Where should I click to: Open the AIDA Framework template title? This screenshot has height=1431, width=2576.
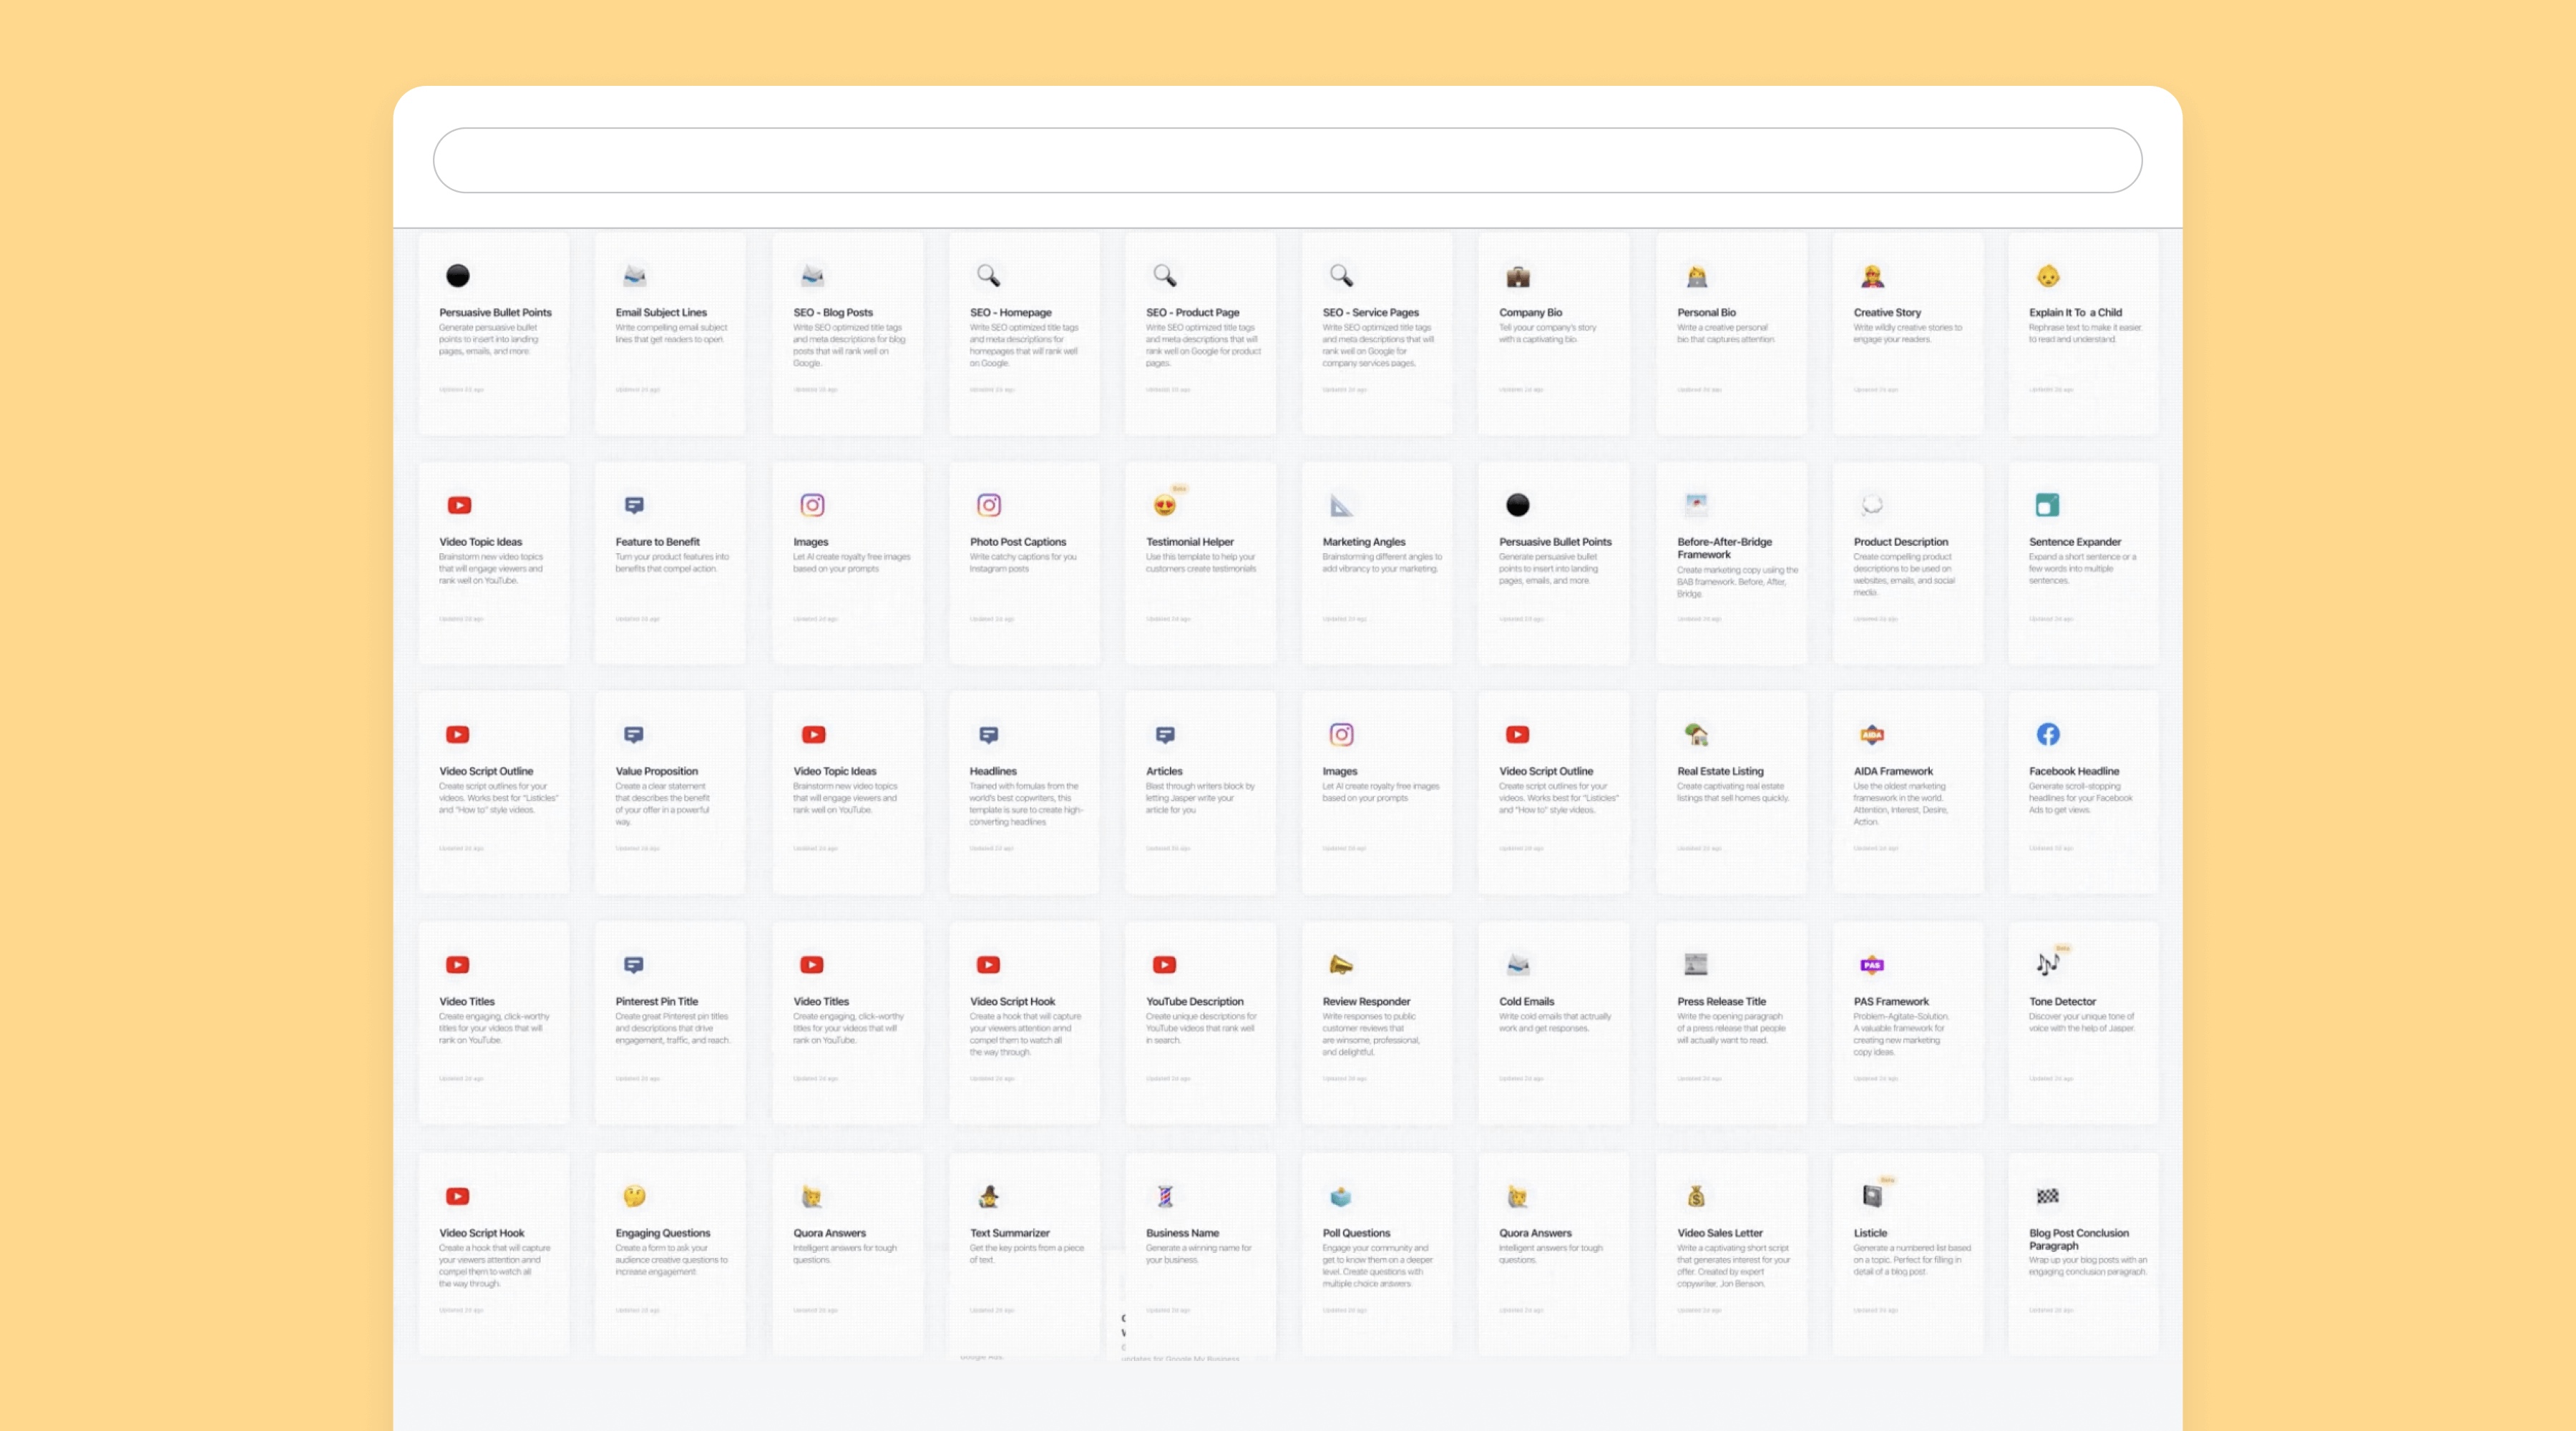point(1892,771)
